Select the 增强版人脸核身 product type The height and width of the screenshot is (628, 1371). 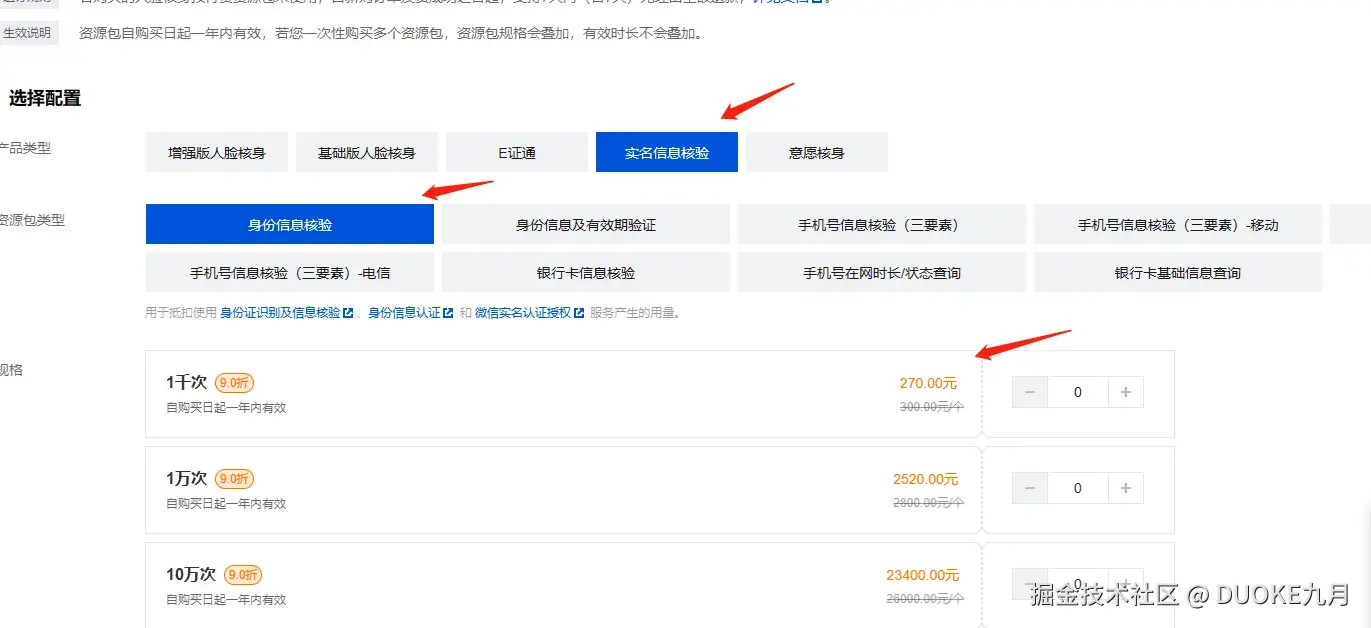point(217,153)
